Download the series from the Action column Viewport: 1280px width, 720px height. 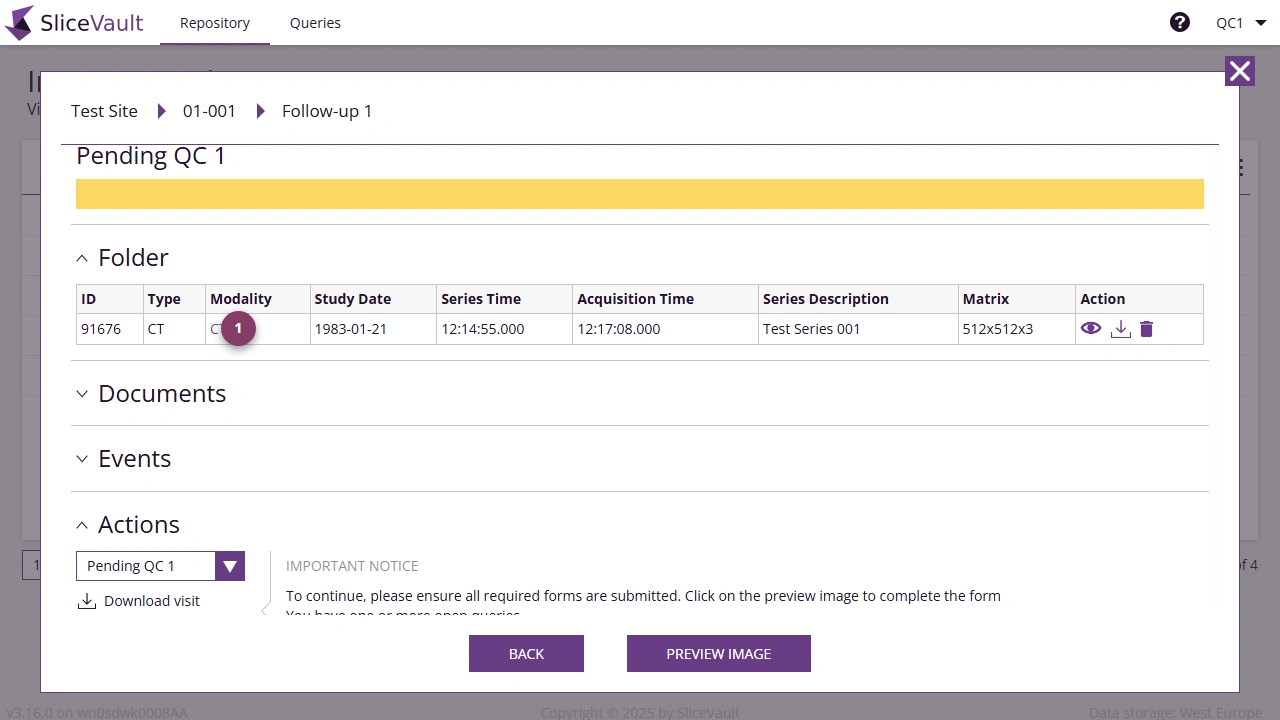coord(1120,328)
